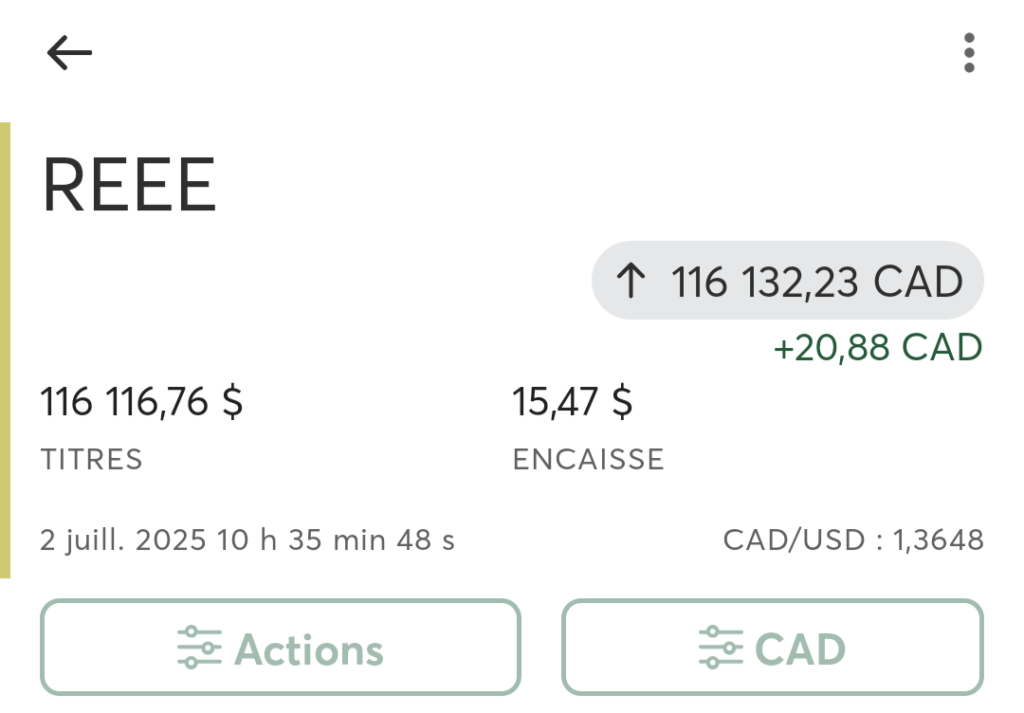
Task: Click the up arrow in the balance pill
Action: coord(631,281)
